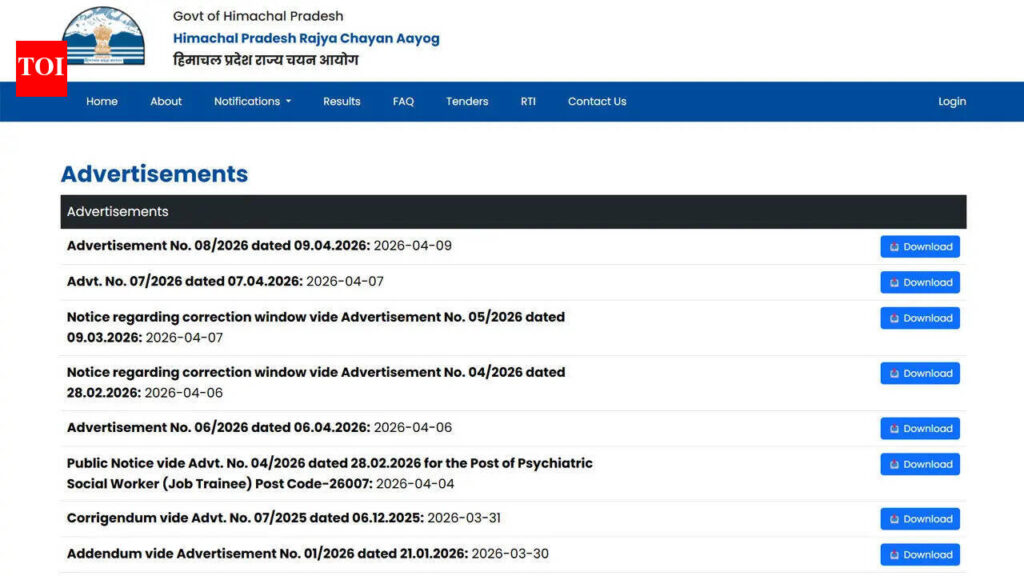This screenshot has width=1024, height=576.
Task: Download correction window notice for Advertisement 05/2026
Action: click(x=919, y=318)
